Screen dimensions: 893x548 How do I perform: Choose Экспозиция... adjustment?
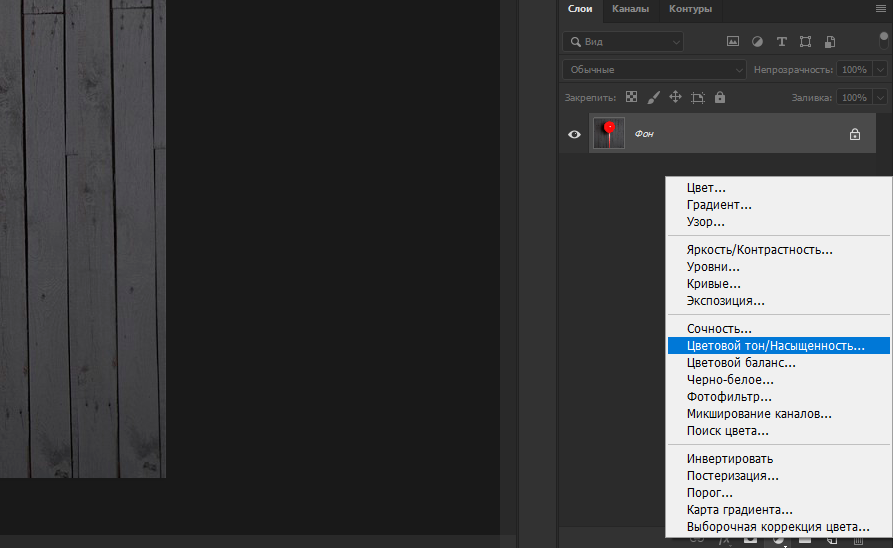coord(779,301)
